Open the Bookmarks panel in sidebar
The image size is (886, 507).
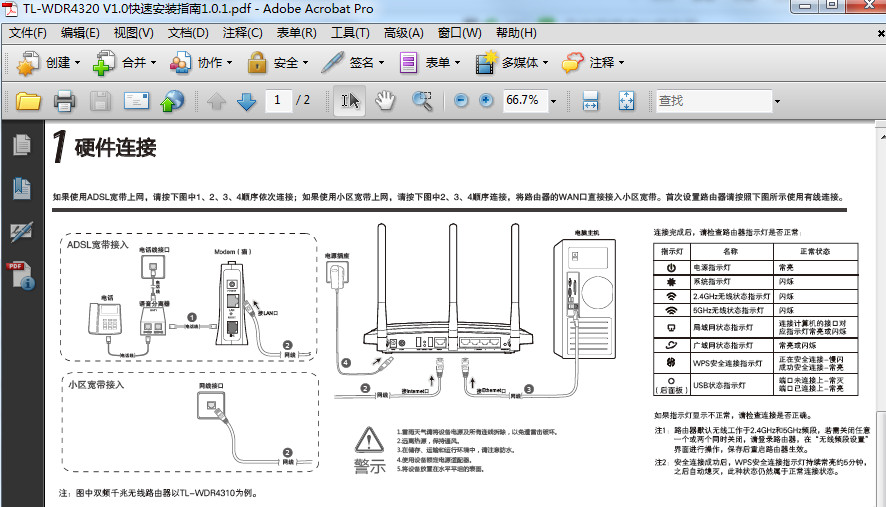(x=22, y=188)
